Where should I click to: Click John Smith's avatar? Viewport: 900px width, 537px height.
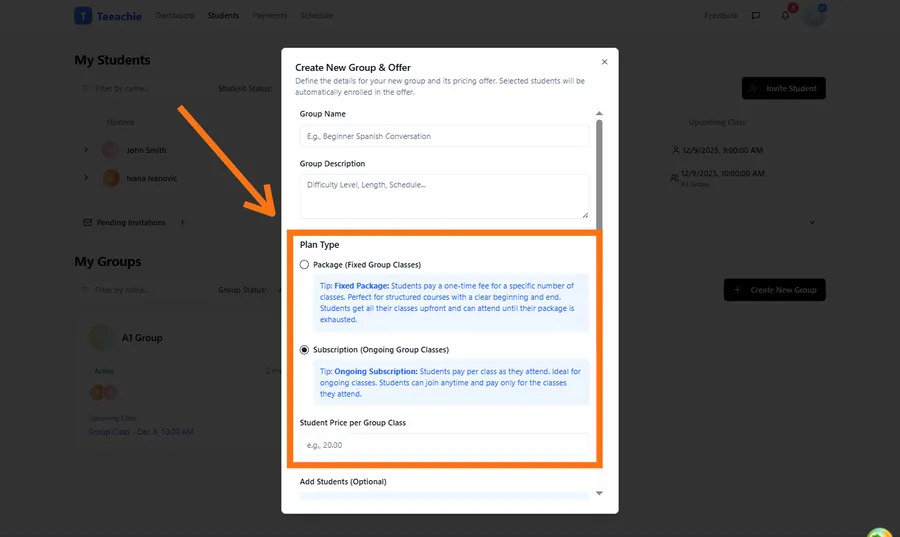110,150
